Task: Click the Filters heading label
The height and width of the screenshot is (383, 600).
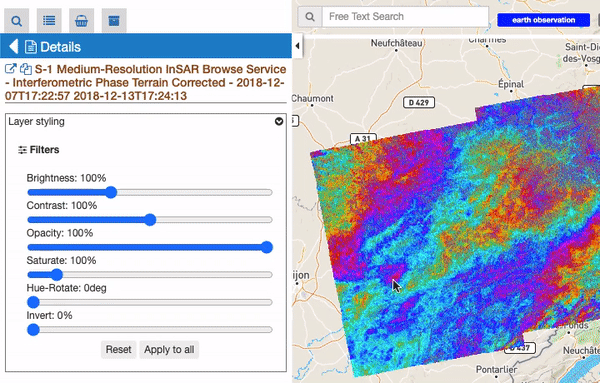Action: [44, 150]
